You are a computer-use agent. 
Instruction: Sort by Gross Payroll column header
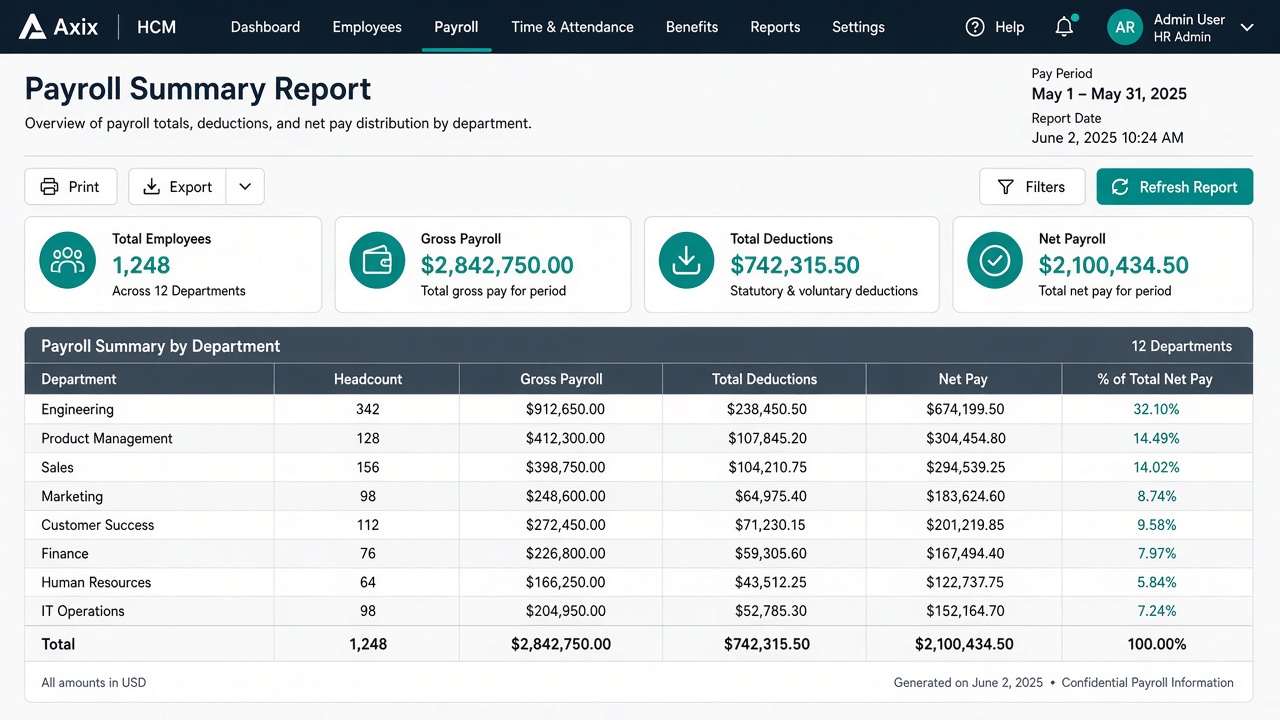click(561, 379)
